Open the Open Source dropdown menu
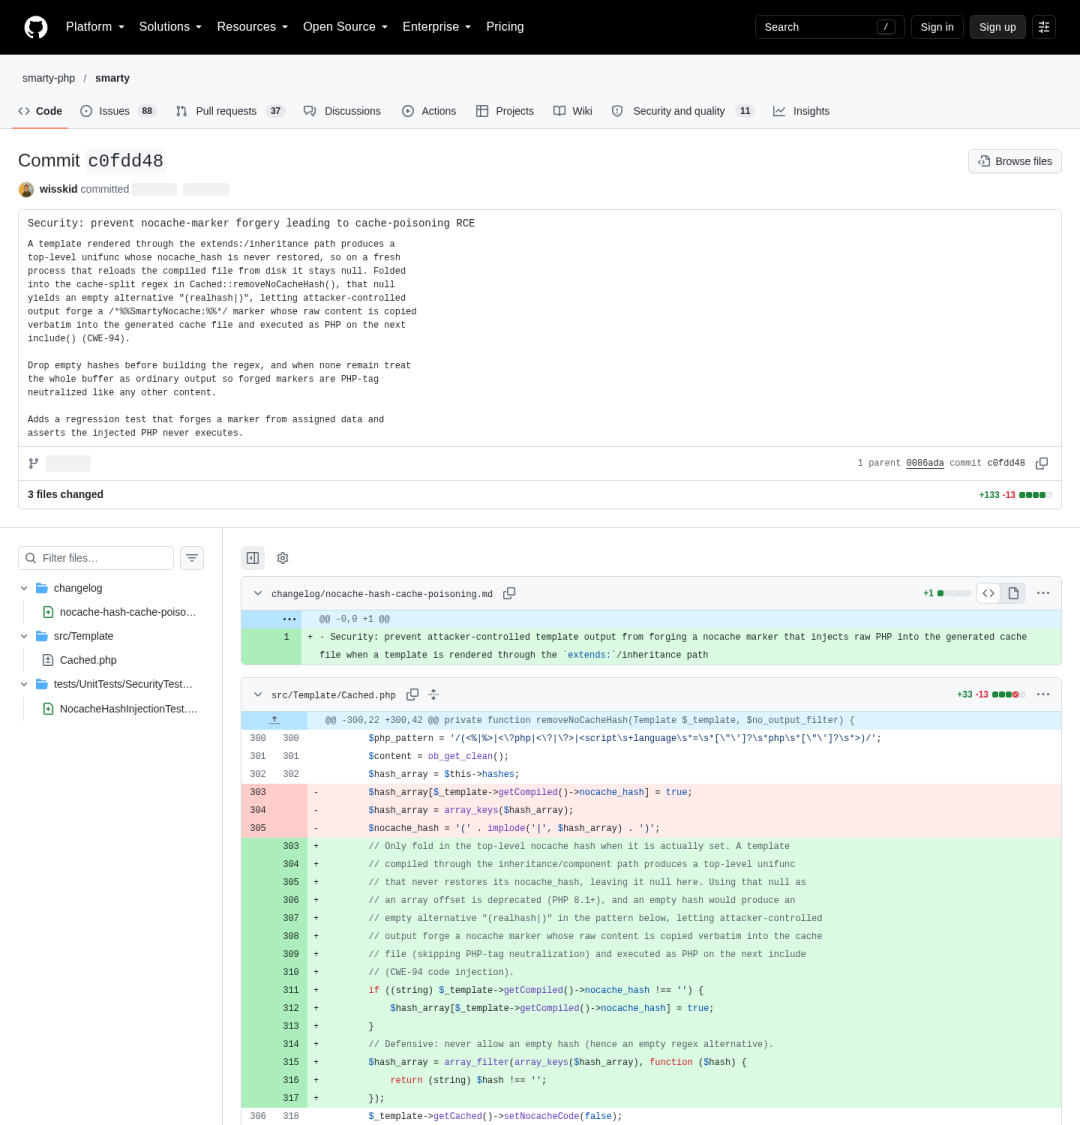Image resolution: width=1080 pixels, height=1125 pixels. click(x=345, y=27)
